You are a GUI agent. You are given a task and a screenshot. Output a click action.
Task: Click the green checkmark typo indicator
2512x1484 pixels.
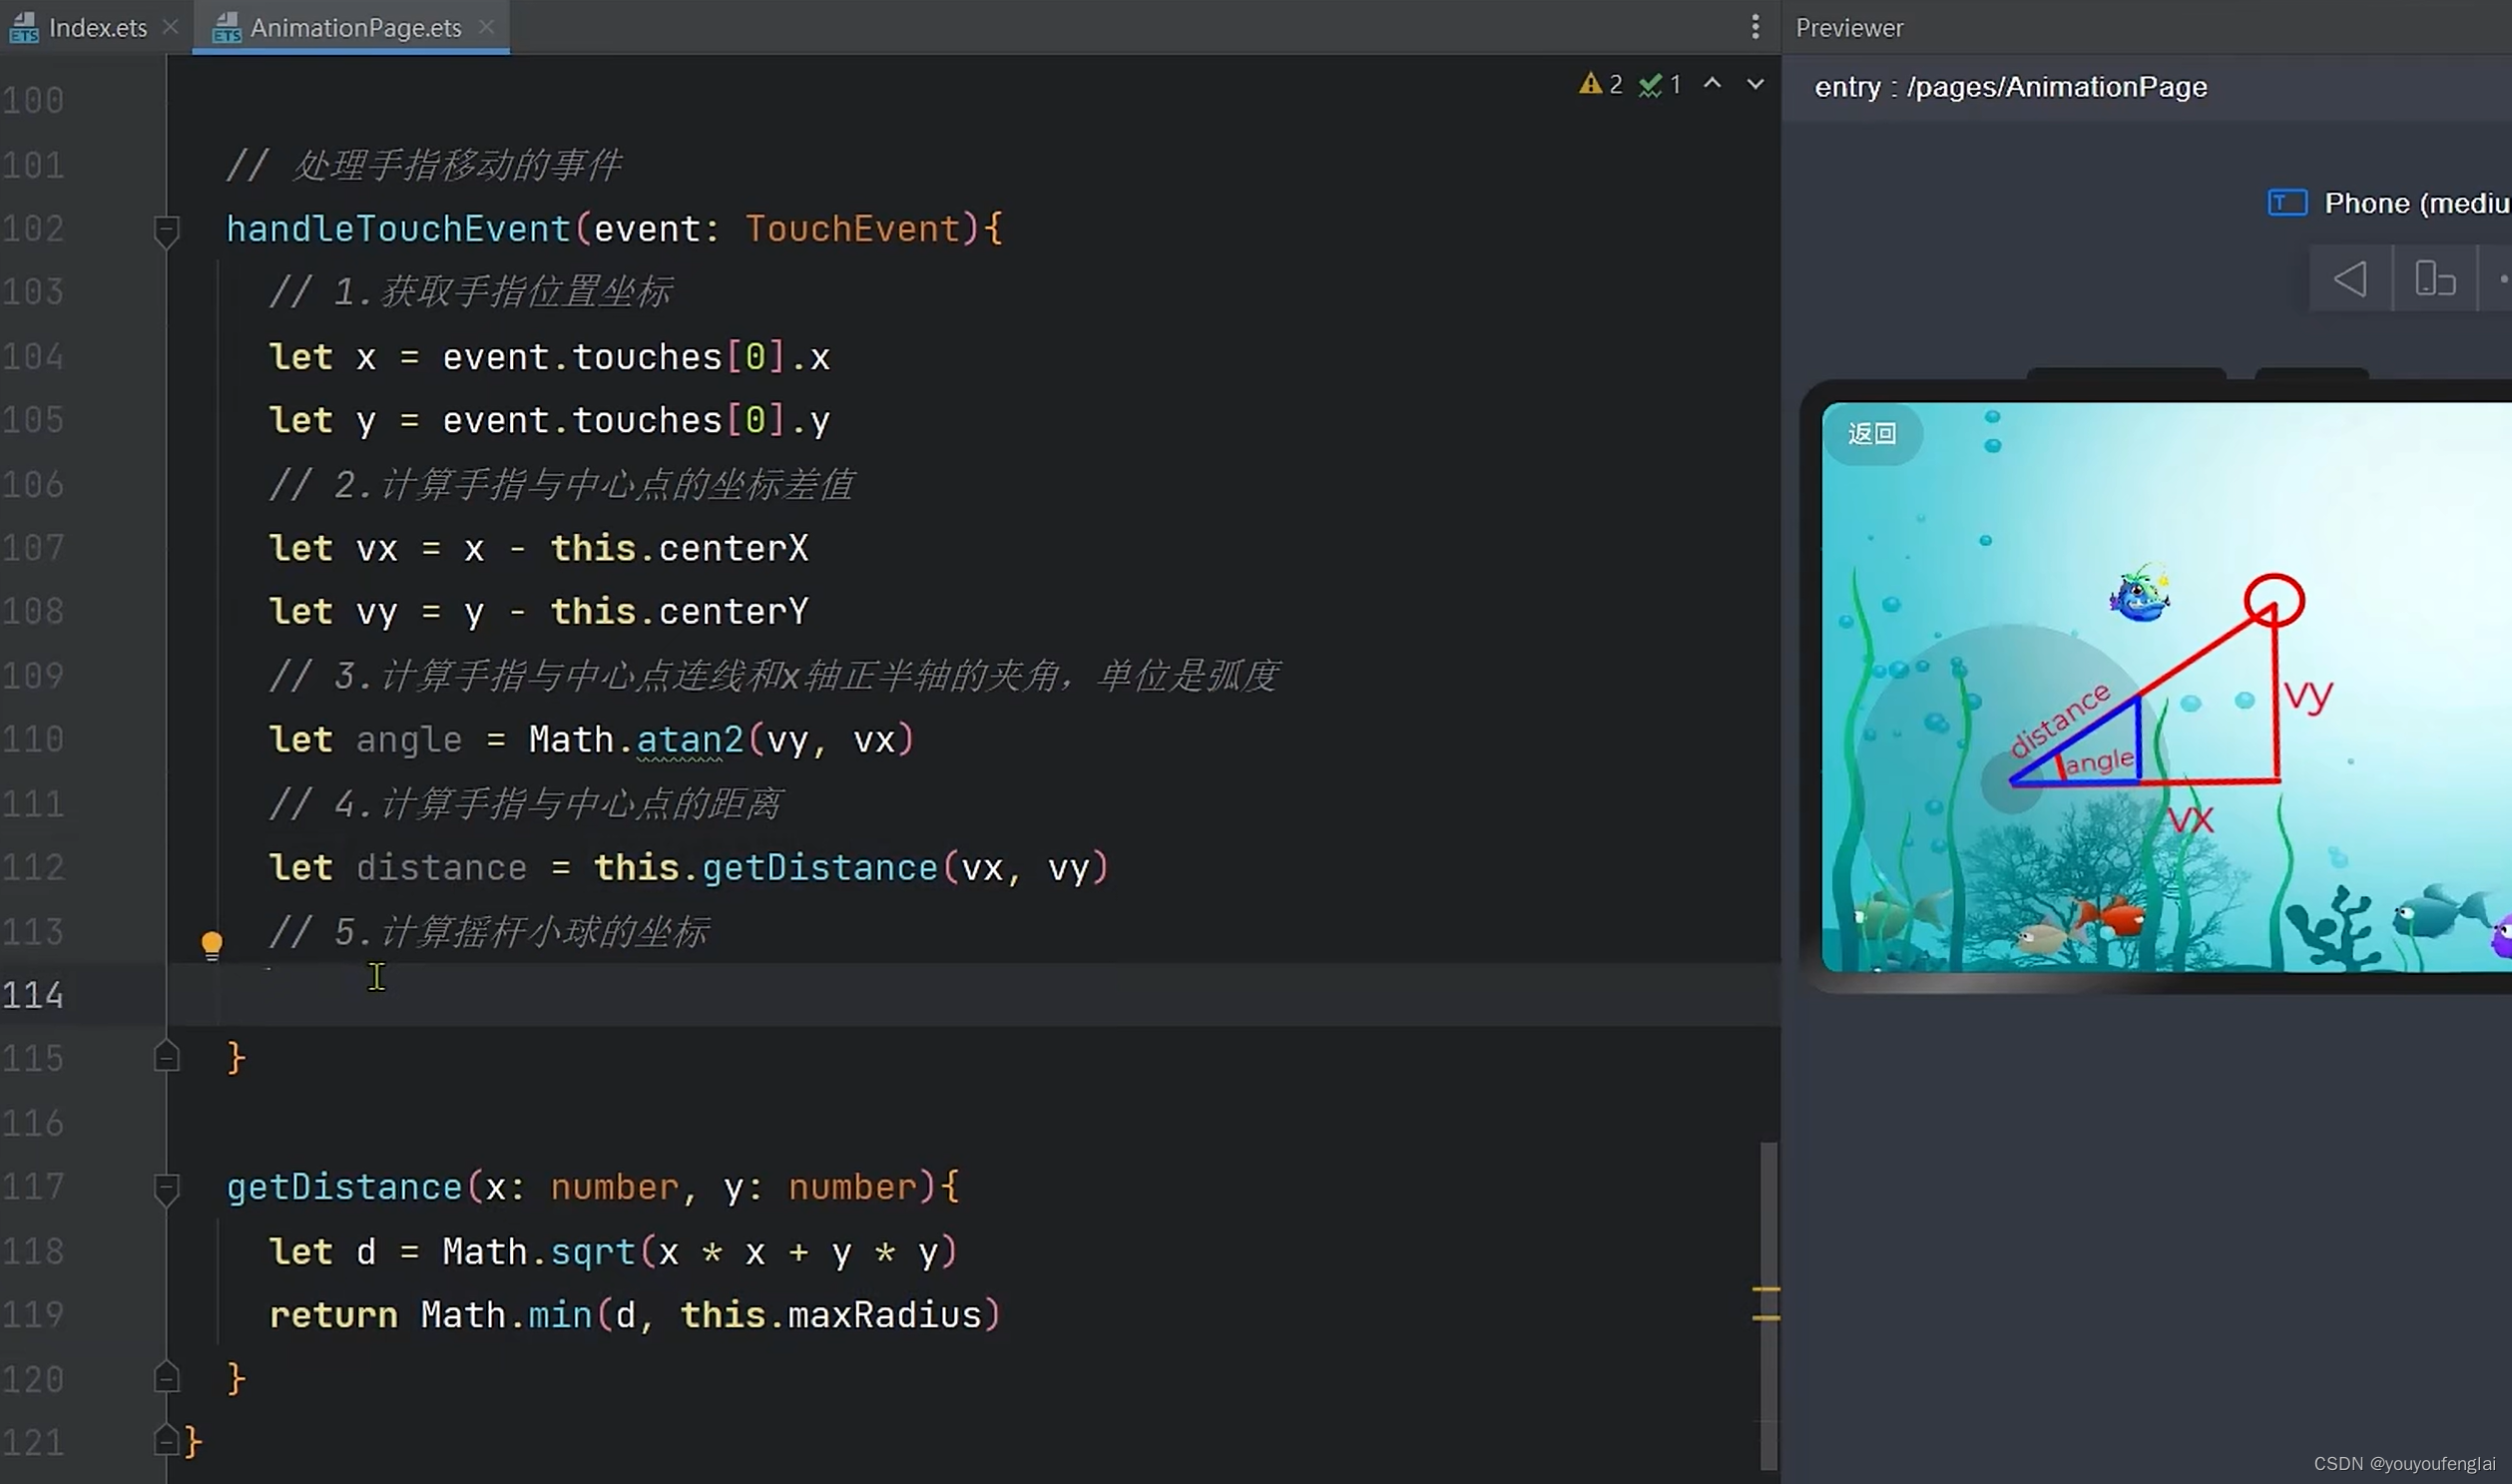[1661, 84]
